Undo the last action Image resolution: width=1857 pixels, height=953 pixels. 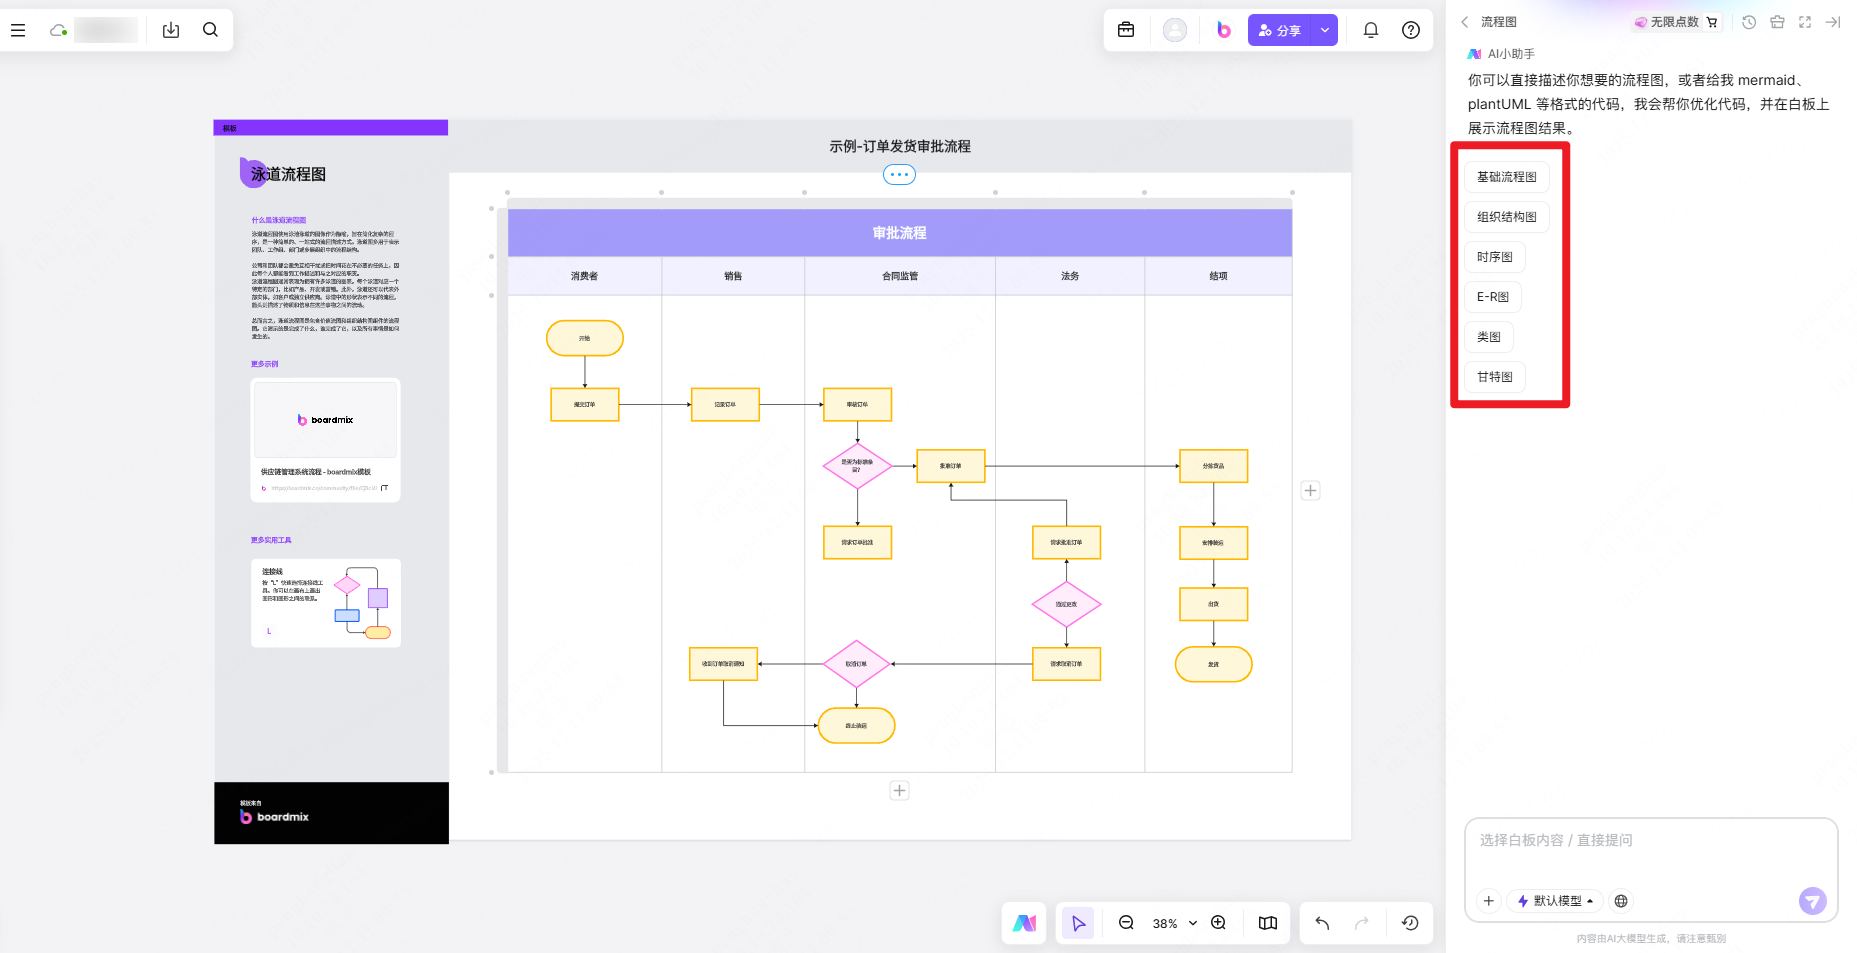[1322, 923]
